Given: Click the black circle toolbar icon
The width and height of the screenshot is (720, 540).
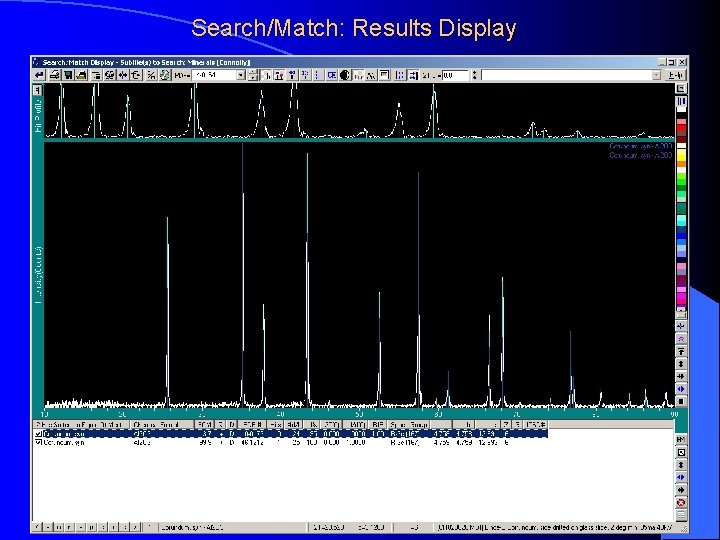Looking at the screenshot, I should pos(345,75).
